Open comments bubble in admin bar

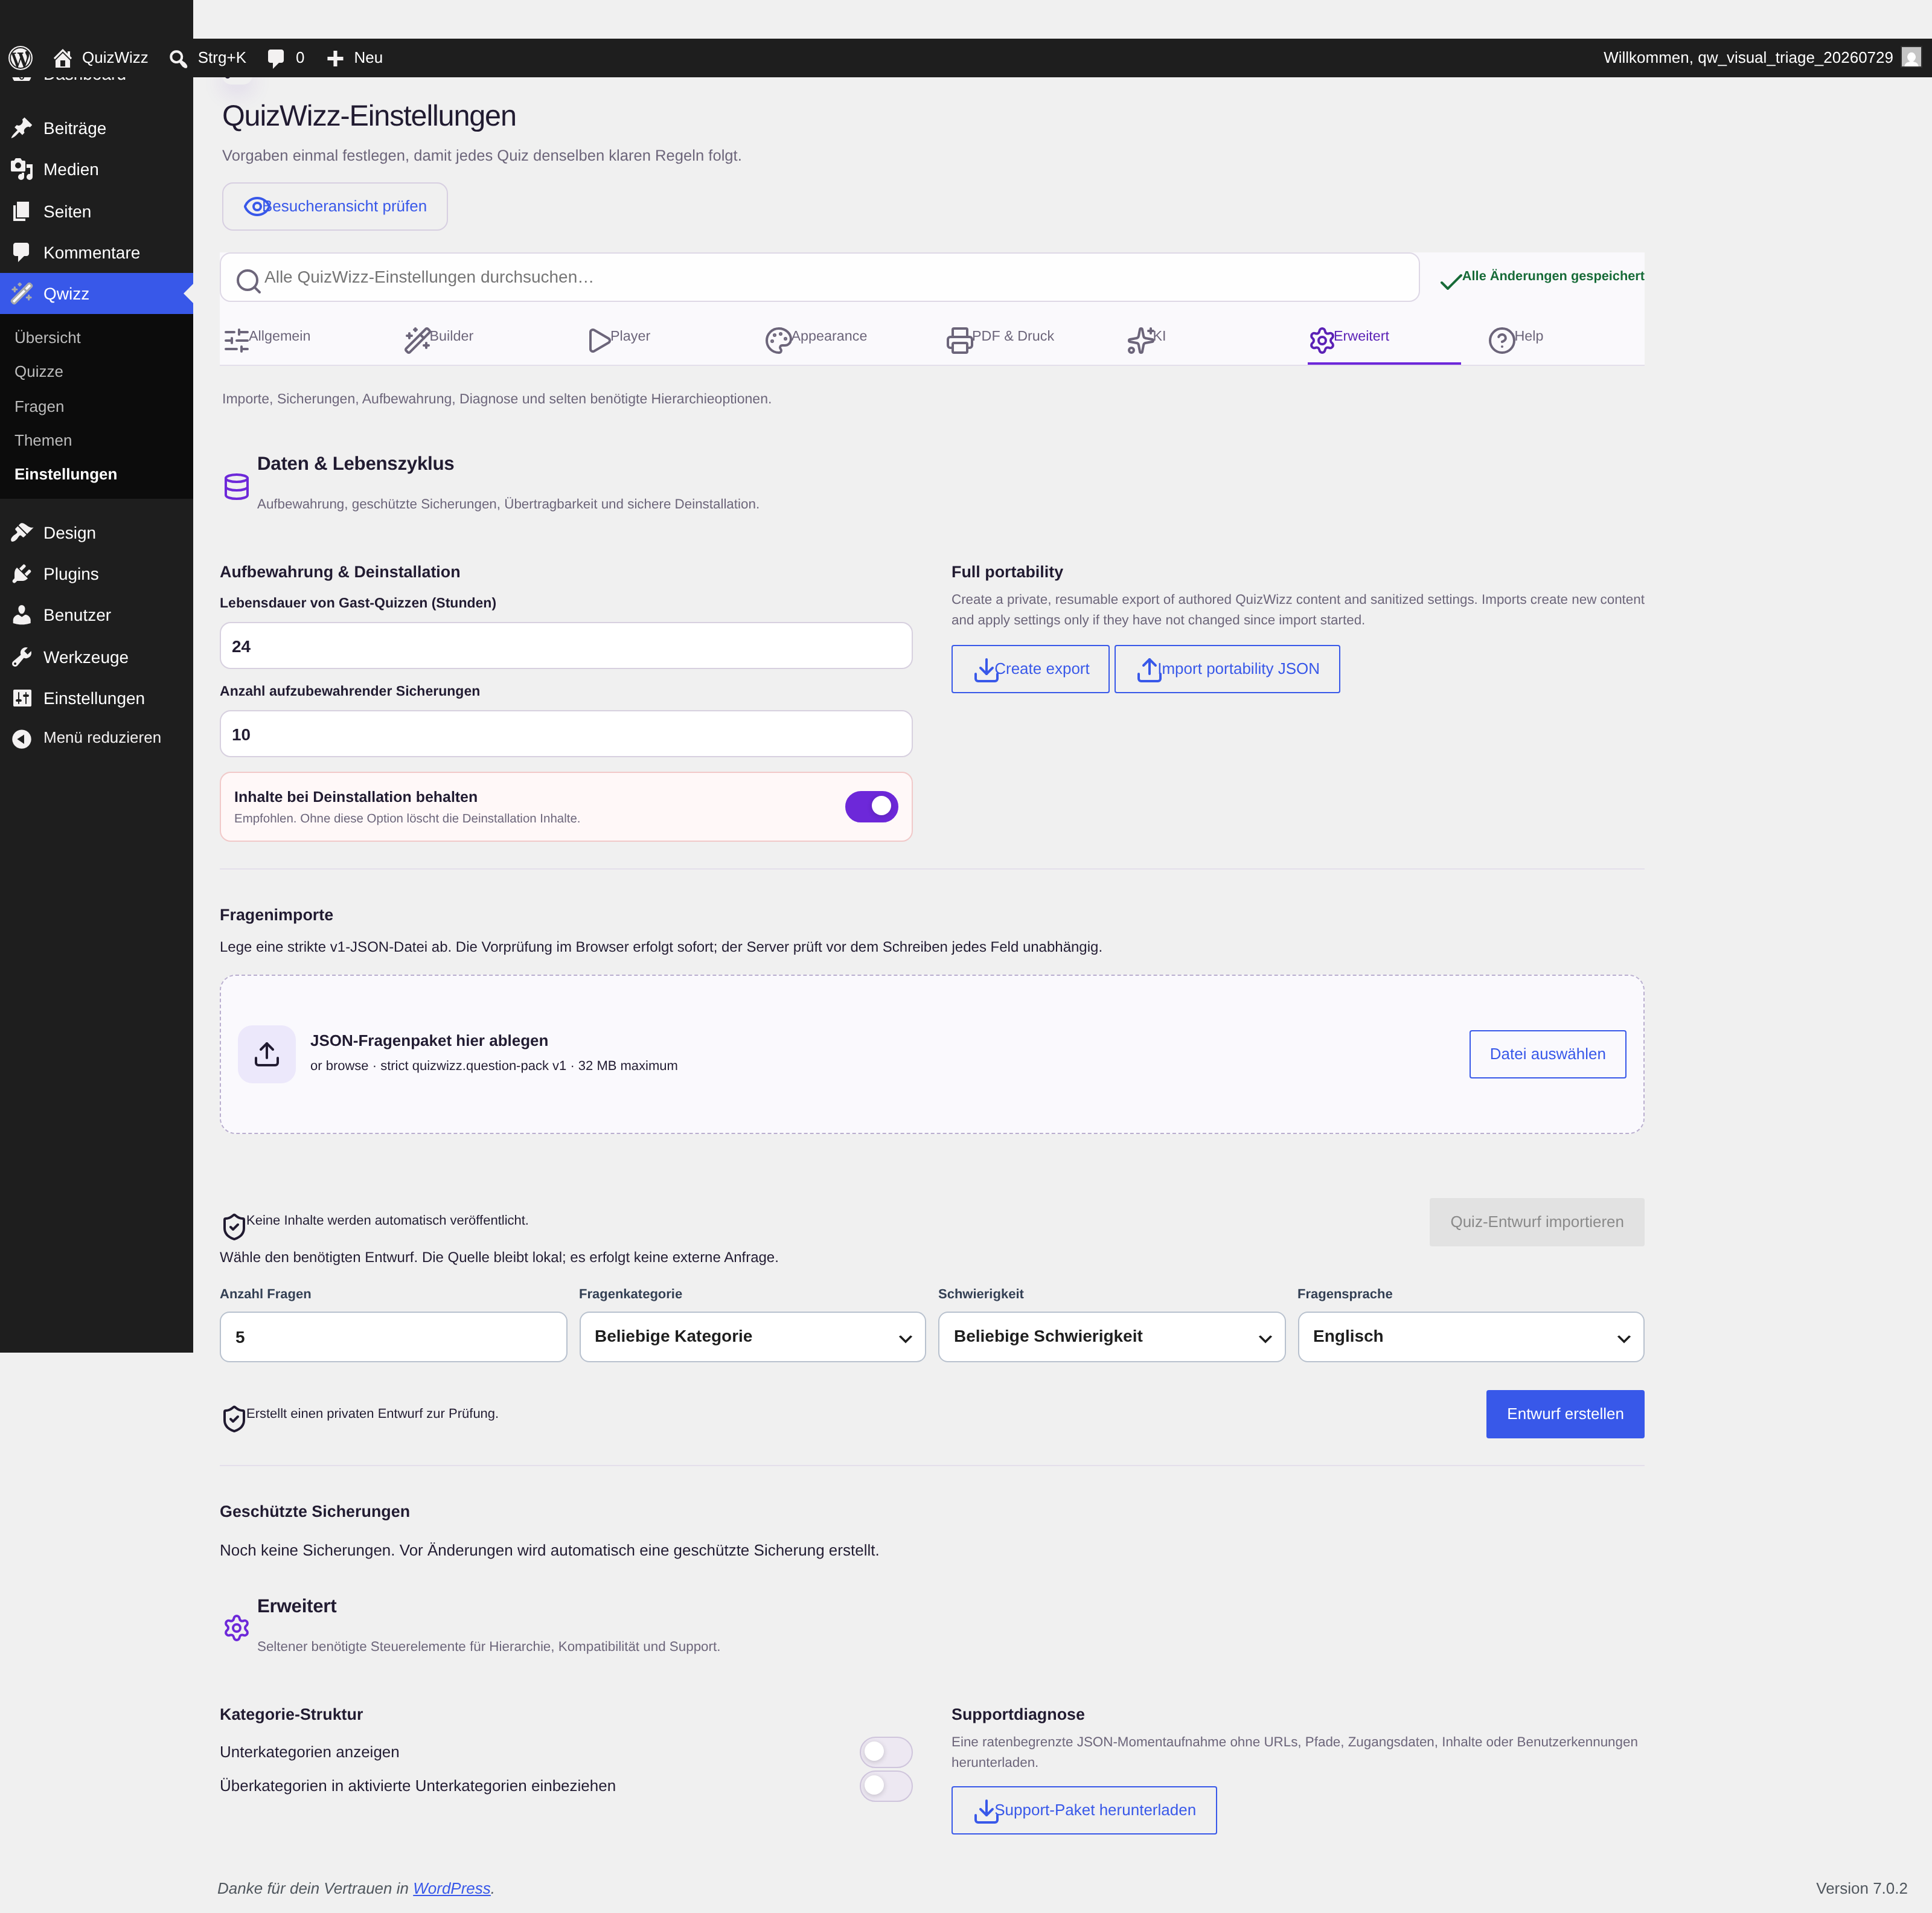click(x=276, y=58)
